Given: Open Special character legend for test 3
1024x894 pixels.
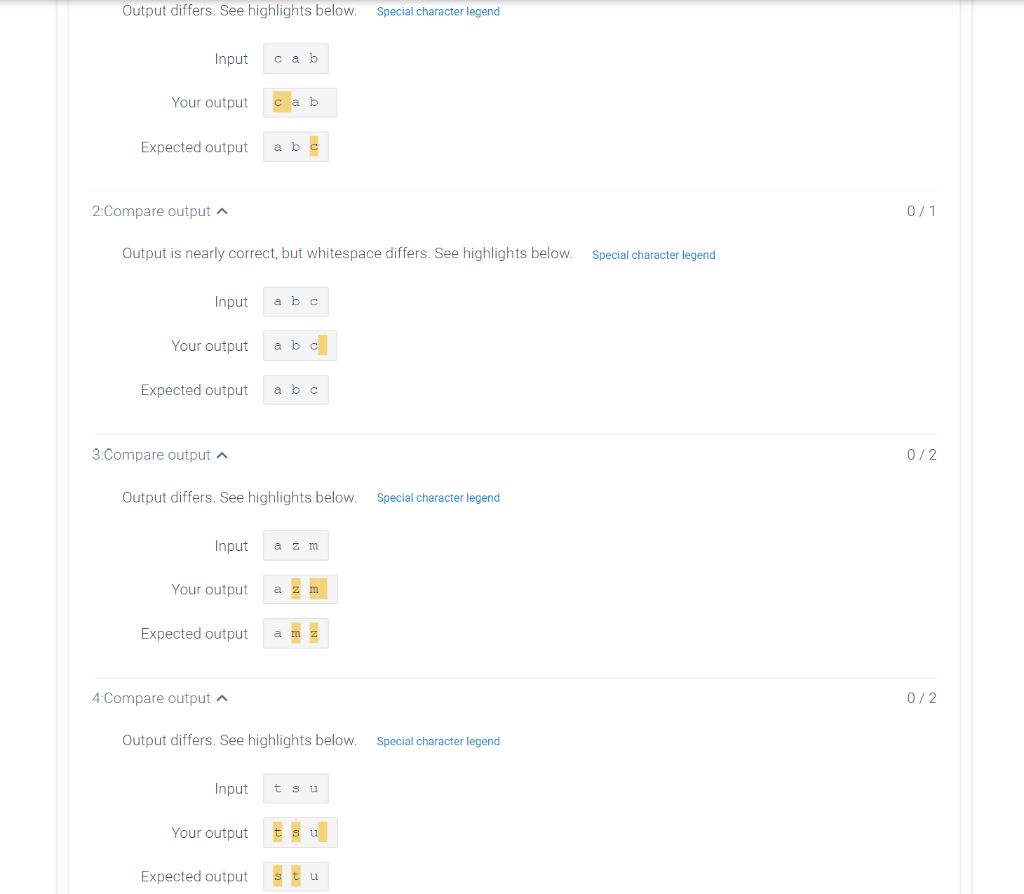Looking at the screenshot, I should click(438, 498).
